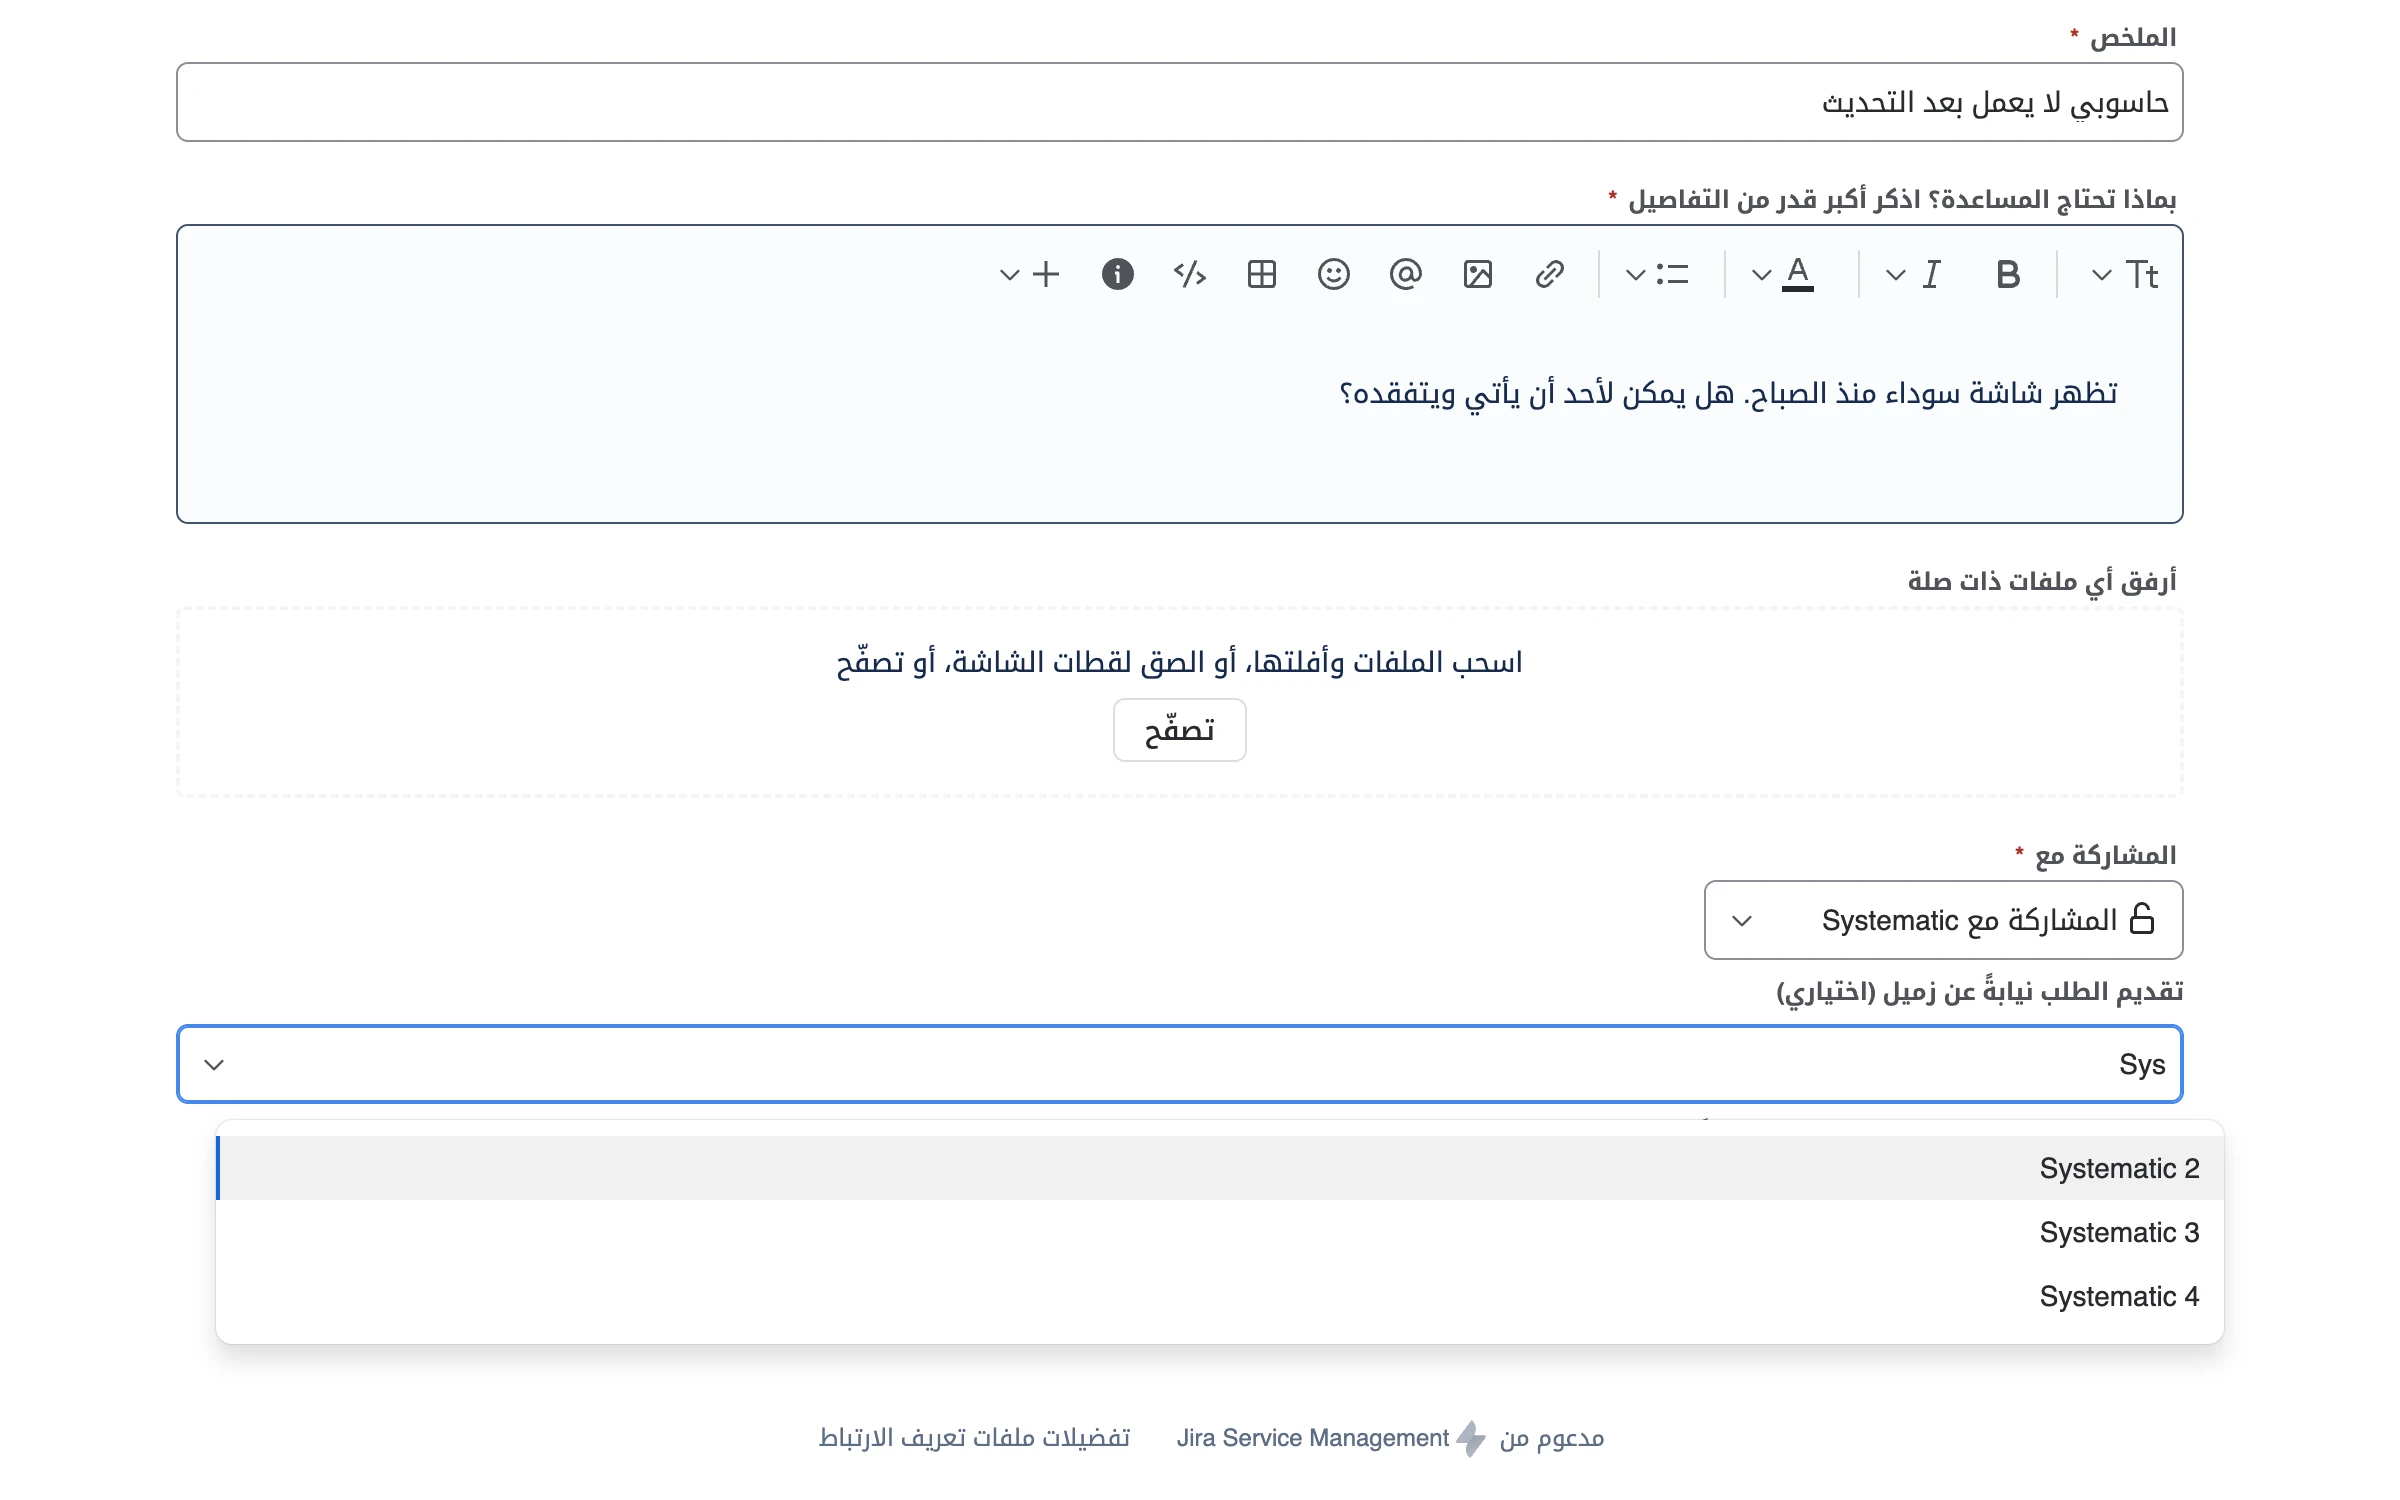
Task: Select Systematic 2 from the list
Action: 1220,1168
